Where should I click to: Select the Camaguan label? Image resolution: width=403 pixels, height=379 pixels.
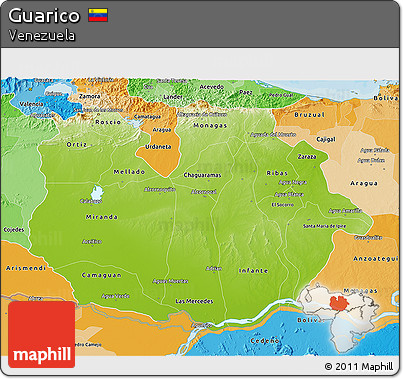[x=102, y=275]
